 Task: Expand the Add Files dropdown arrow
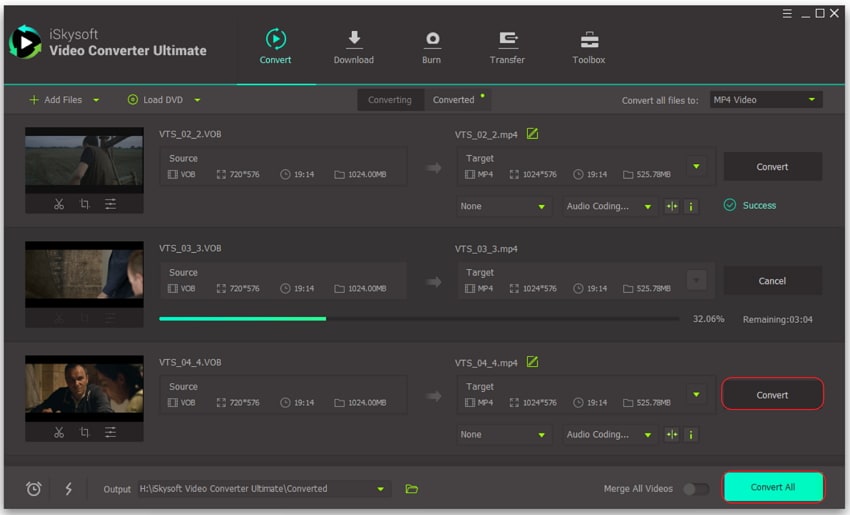pyautogui.click(x=96, y=100)
